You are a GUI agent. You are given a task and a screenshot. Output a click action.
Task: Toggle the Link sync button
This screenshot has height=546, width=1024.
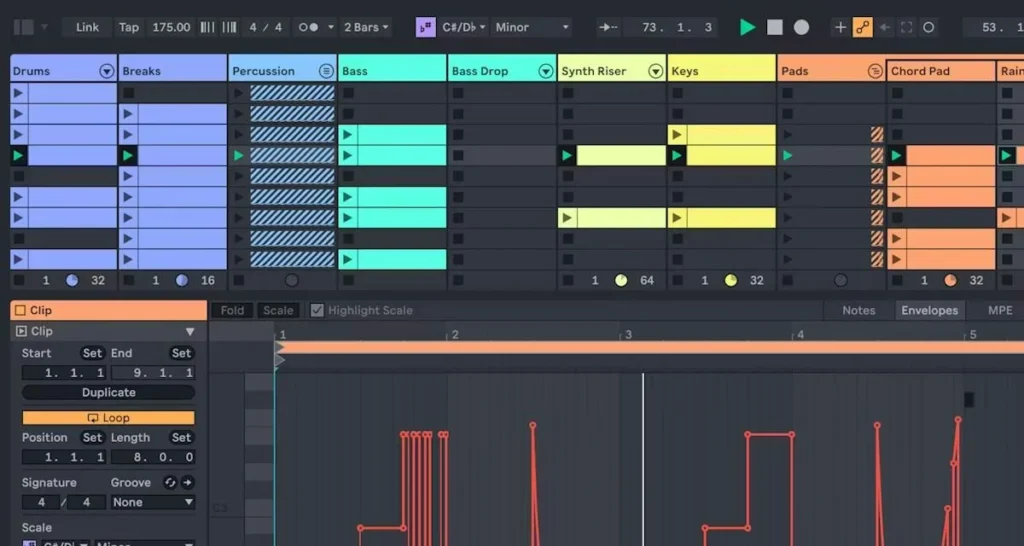(87, 27)
